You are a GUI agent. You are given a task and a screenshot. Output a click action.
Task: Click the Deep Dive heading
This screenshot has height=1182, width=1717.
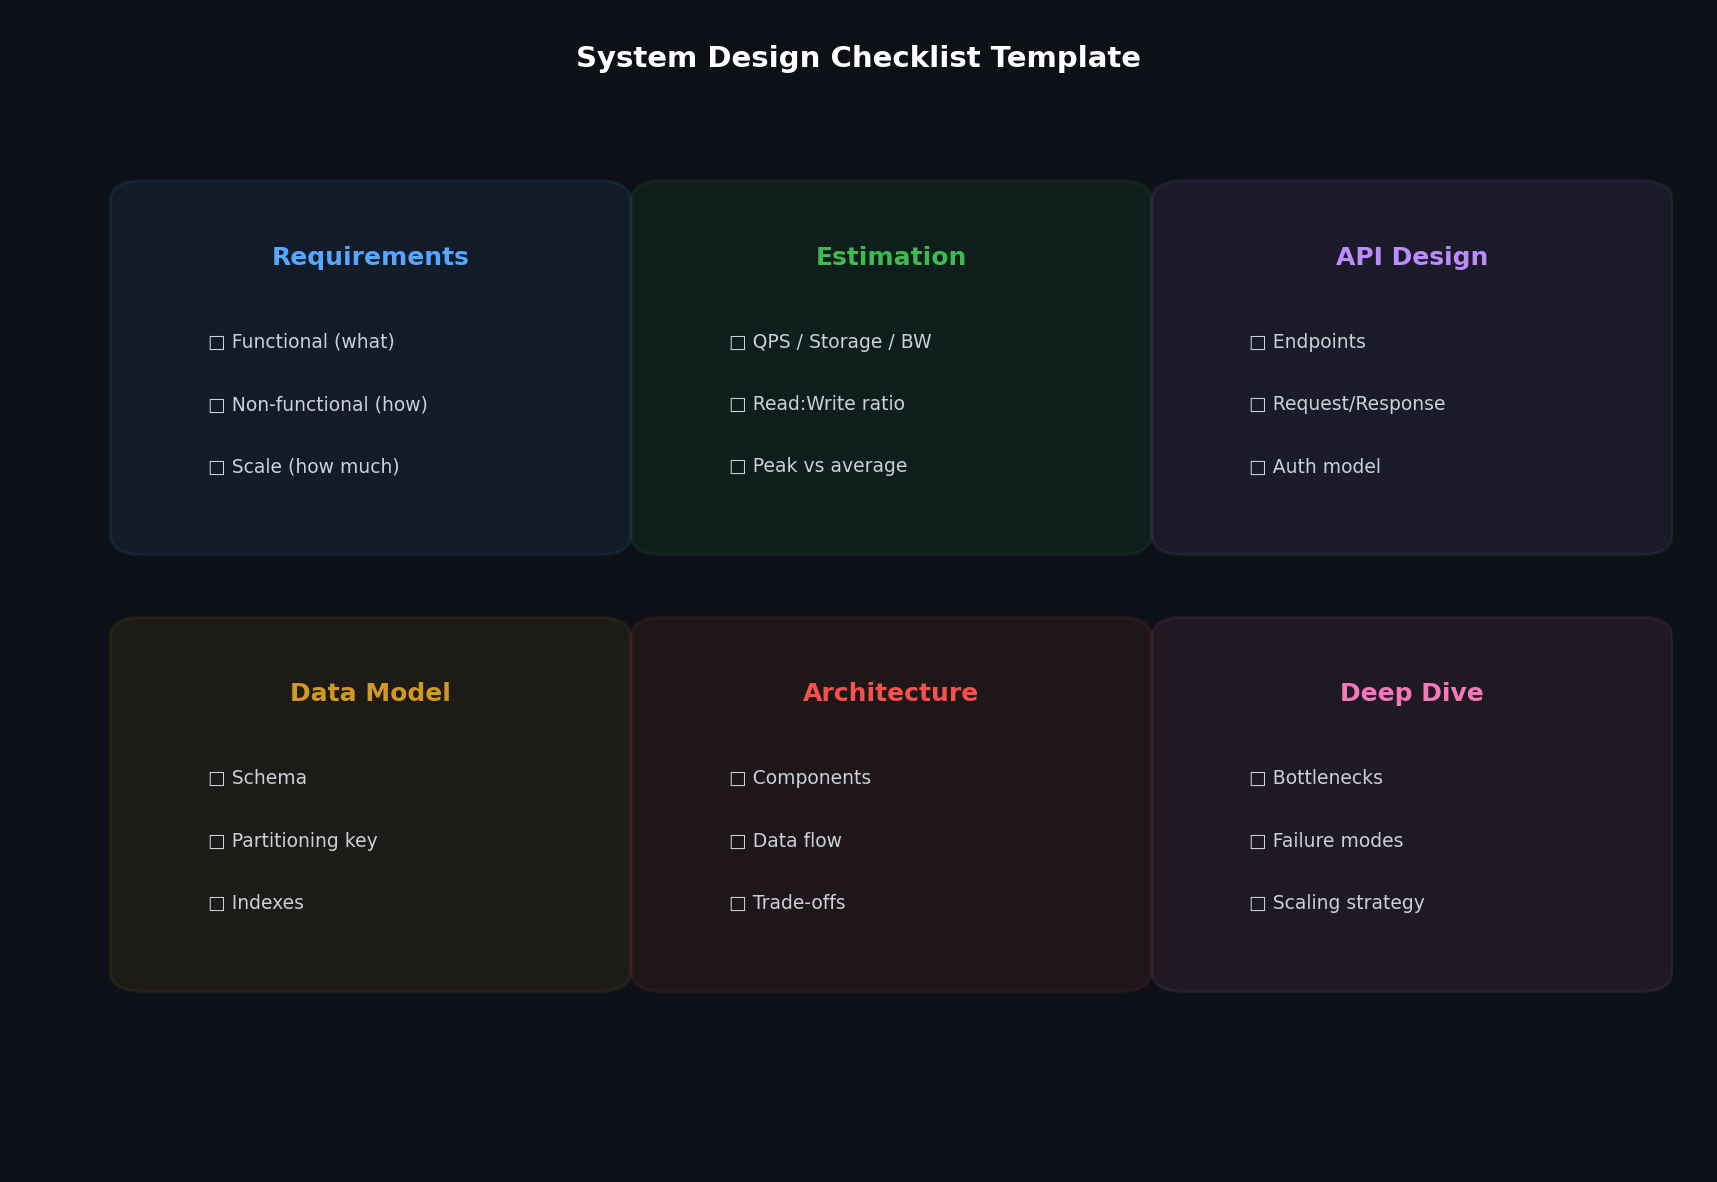(x=1412, y=694)
